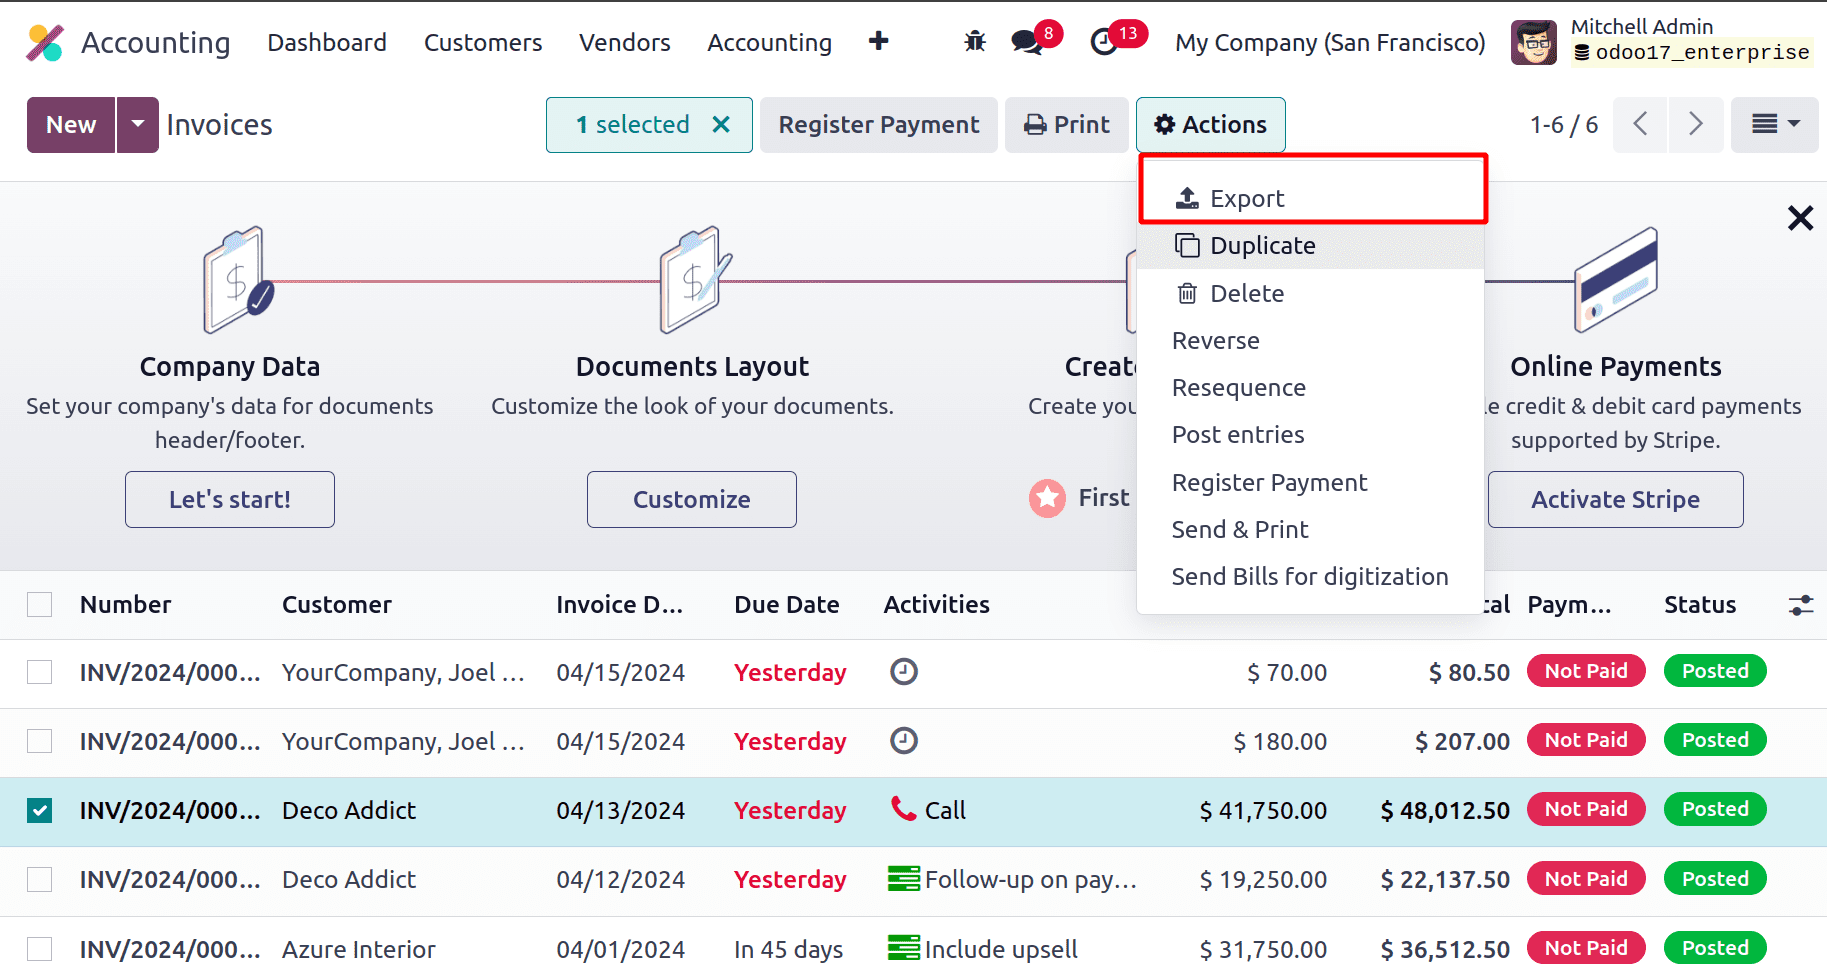
Task: Sort by Number column header
Action: (126, 605)
